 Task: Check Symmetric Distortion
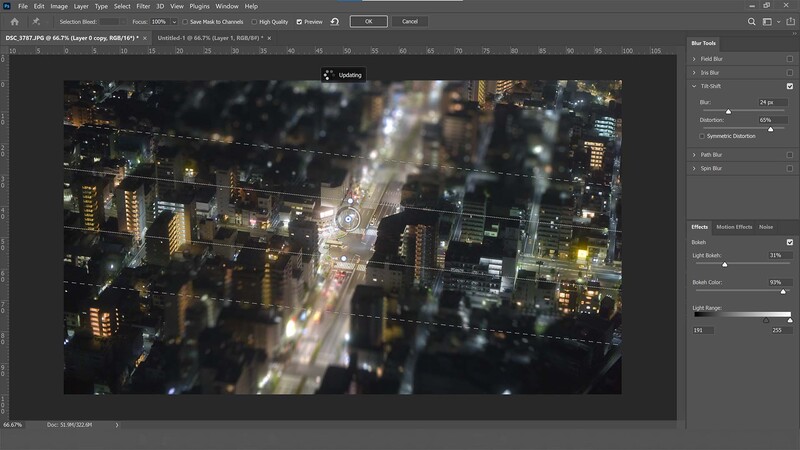pyautogui.click(x=702, y=136)
